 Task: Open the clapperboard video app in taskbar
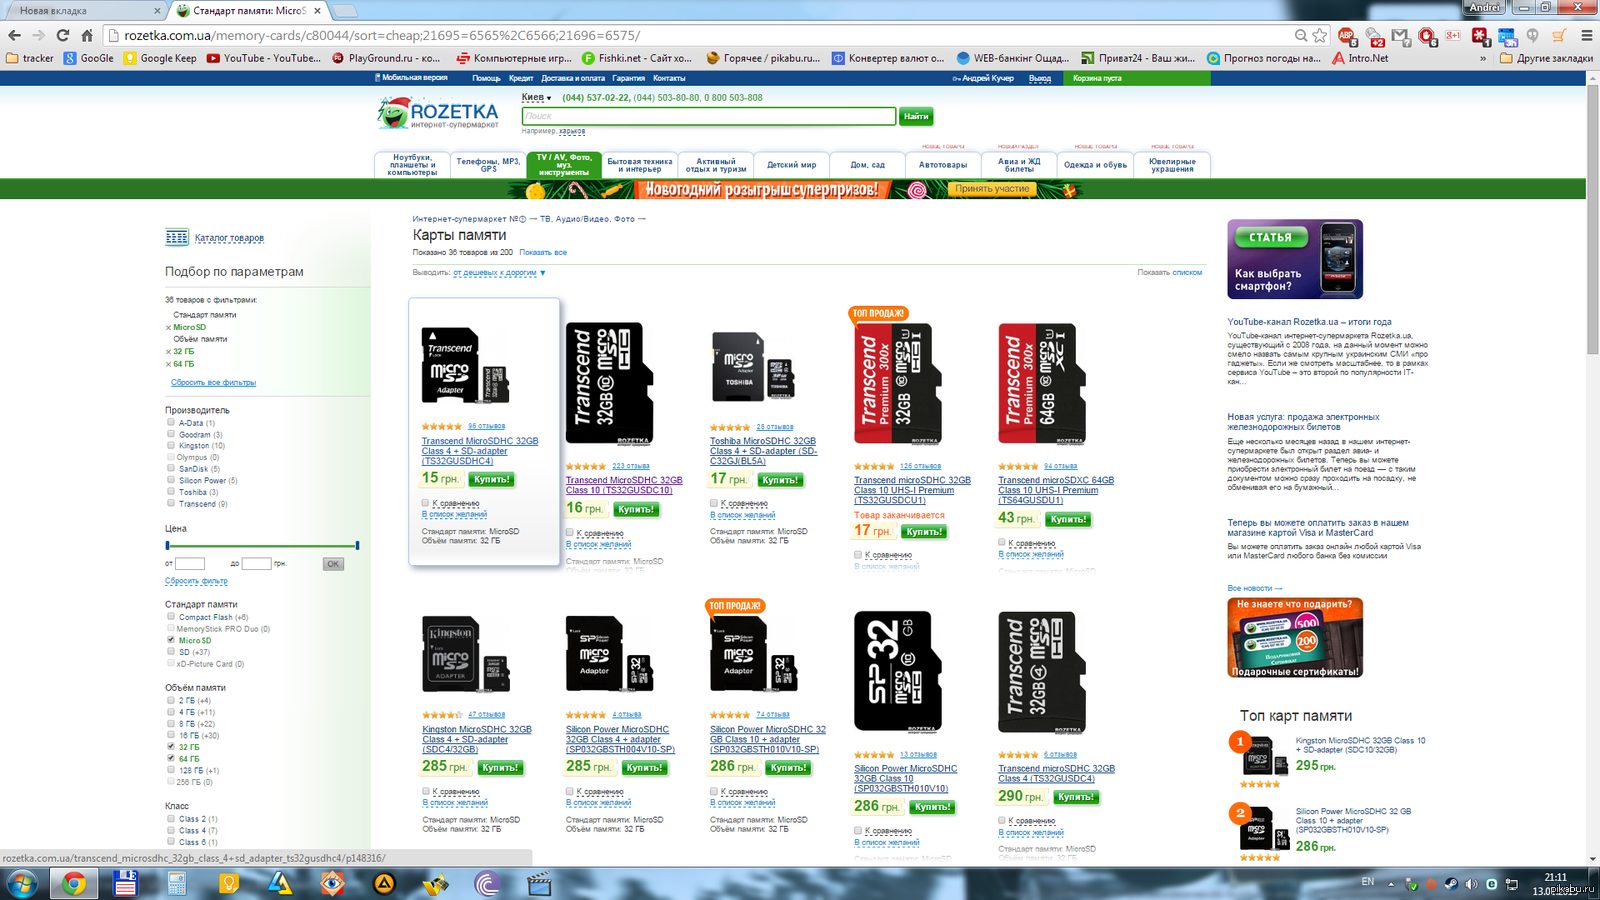coord(539,884)
